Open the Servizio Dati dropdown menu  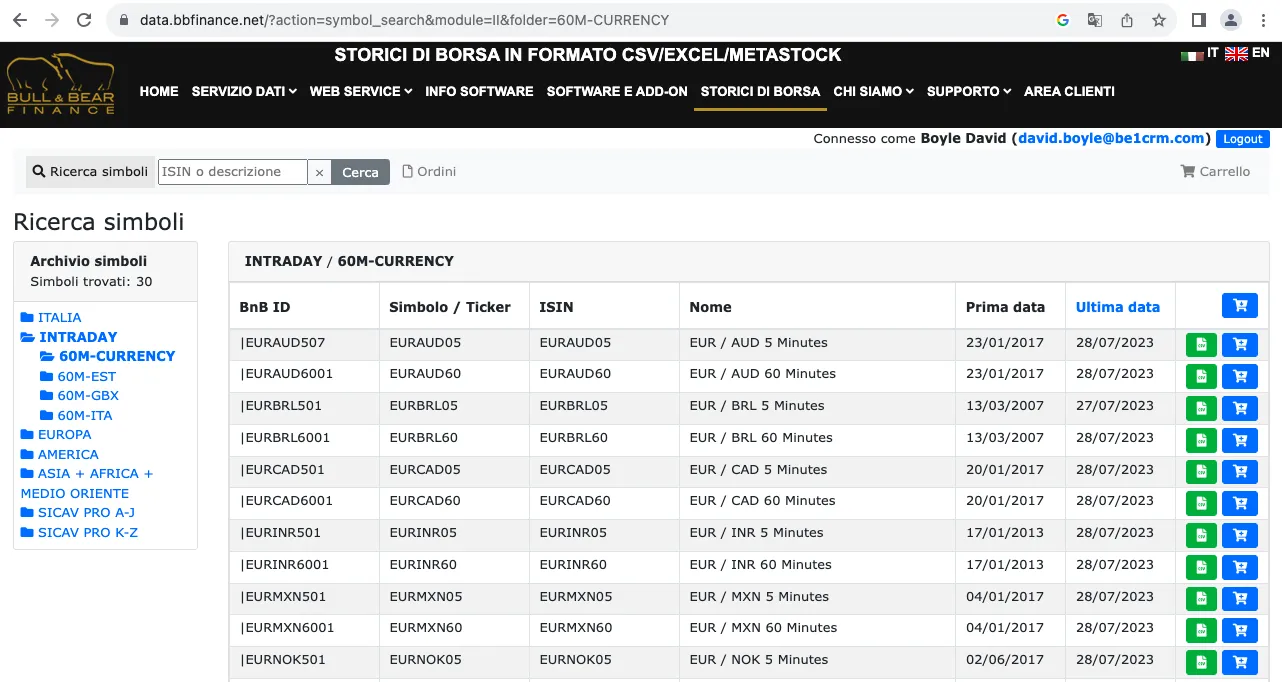point(244,91)
